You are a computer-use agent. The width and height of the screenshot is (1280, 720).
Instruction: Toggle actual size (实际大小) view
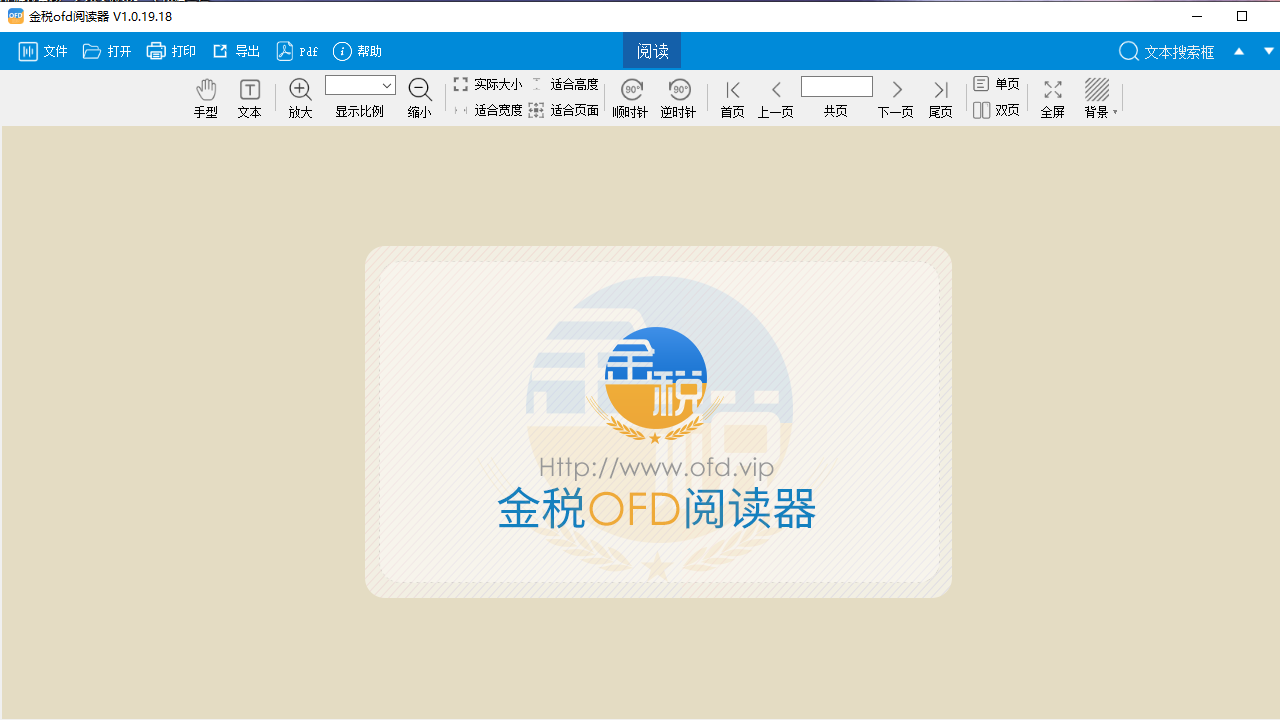(x=488, y=84)
